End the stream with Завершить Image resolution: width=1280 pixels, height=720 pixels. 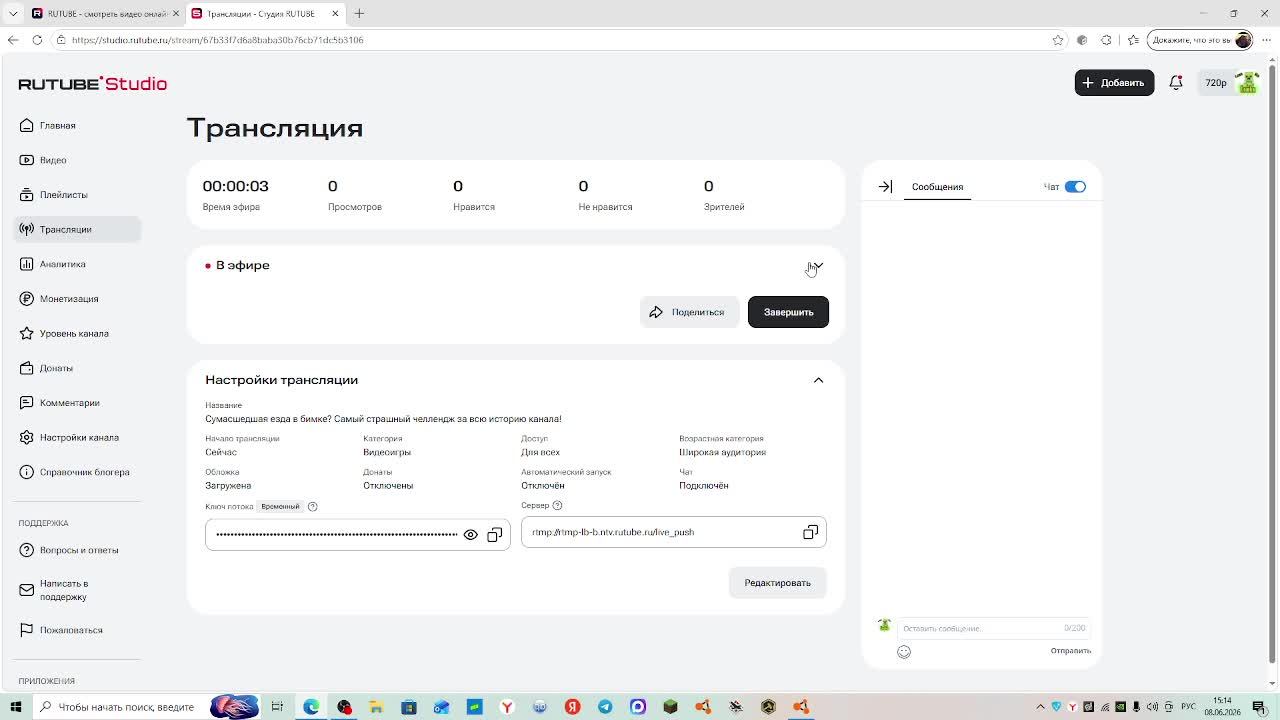(788, 312)
